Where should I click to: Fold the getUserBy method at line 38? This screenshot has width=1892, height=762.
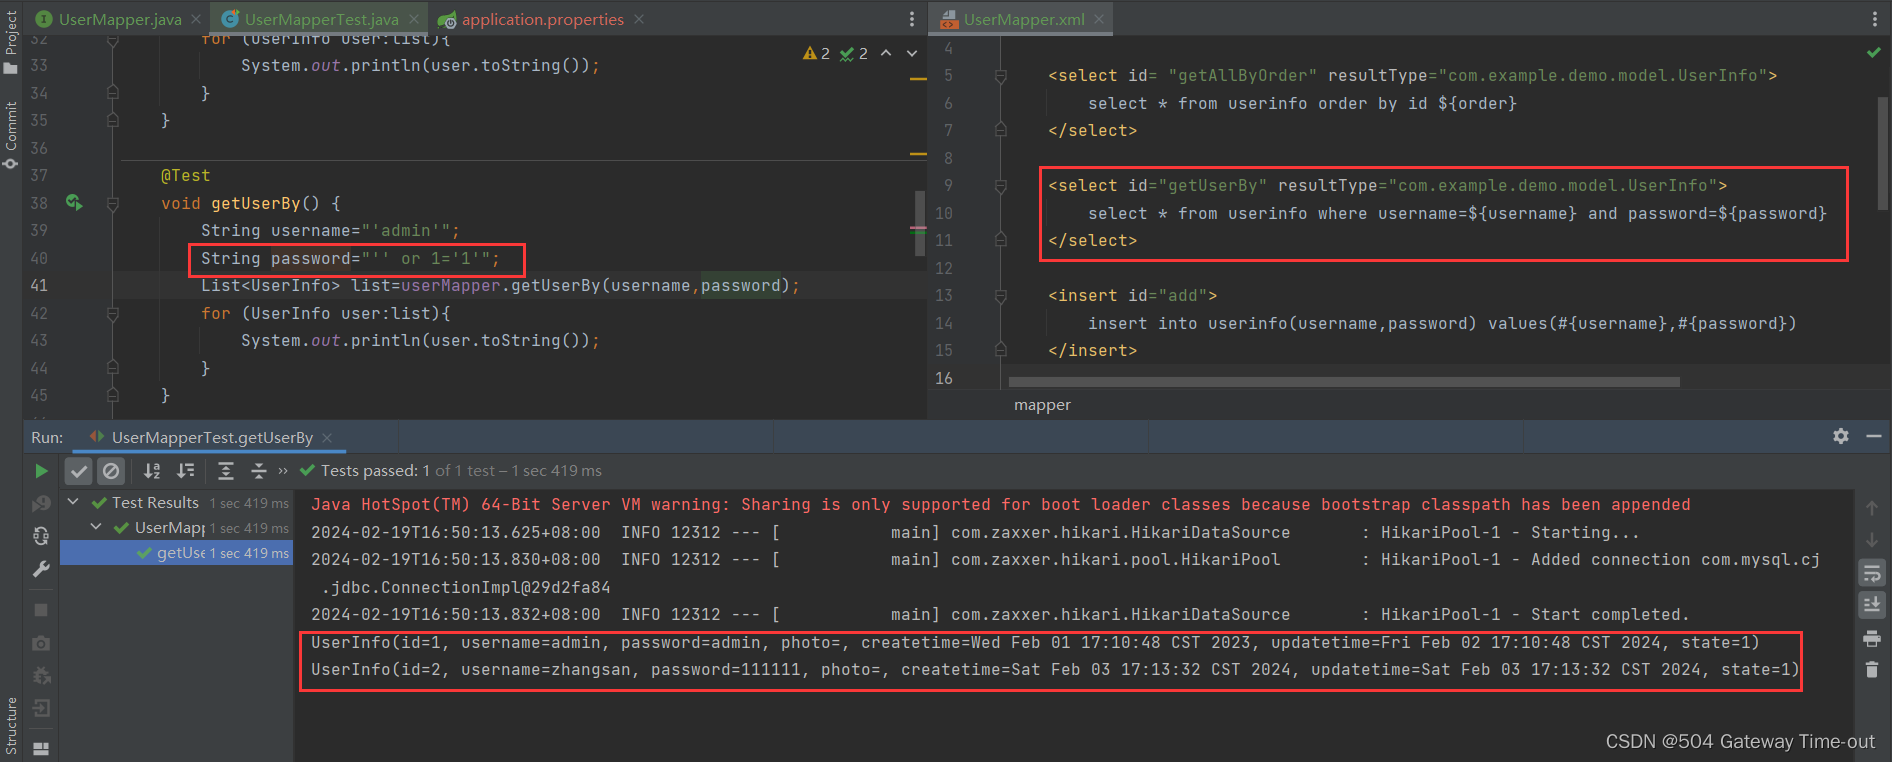click(x=112, y=204)
